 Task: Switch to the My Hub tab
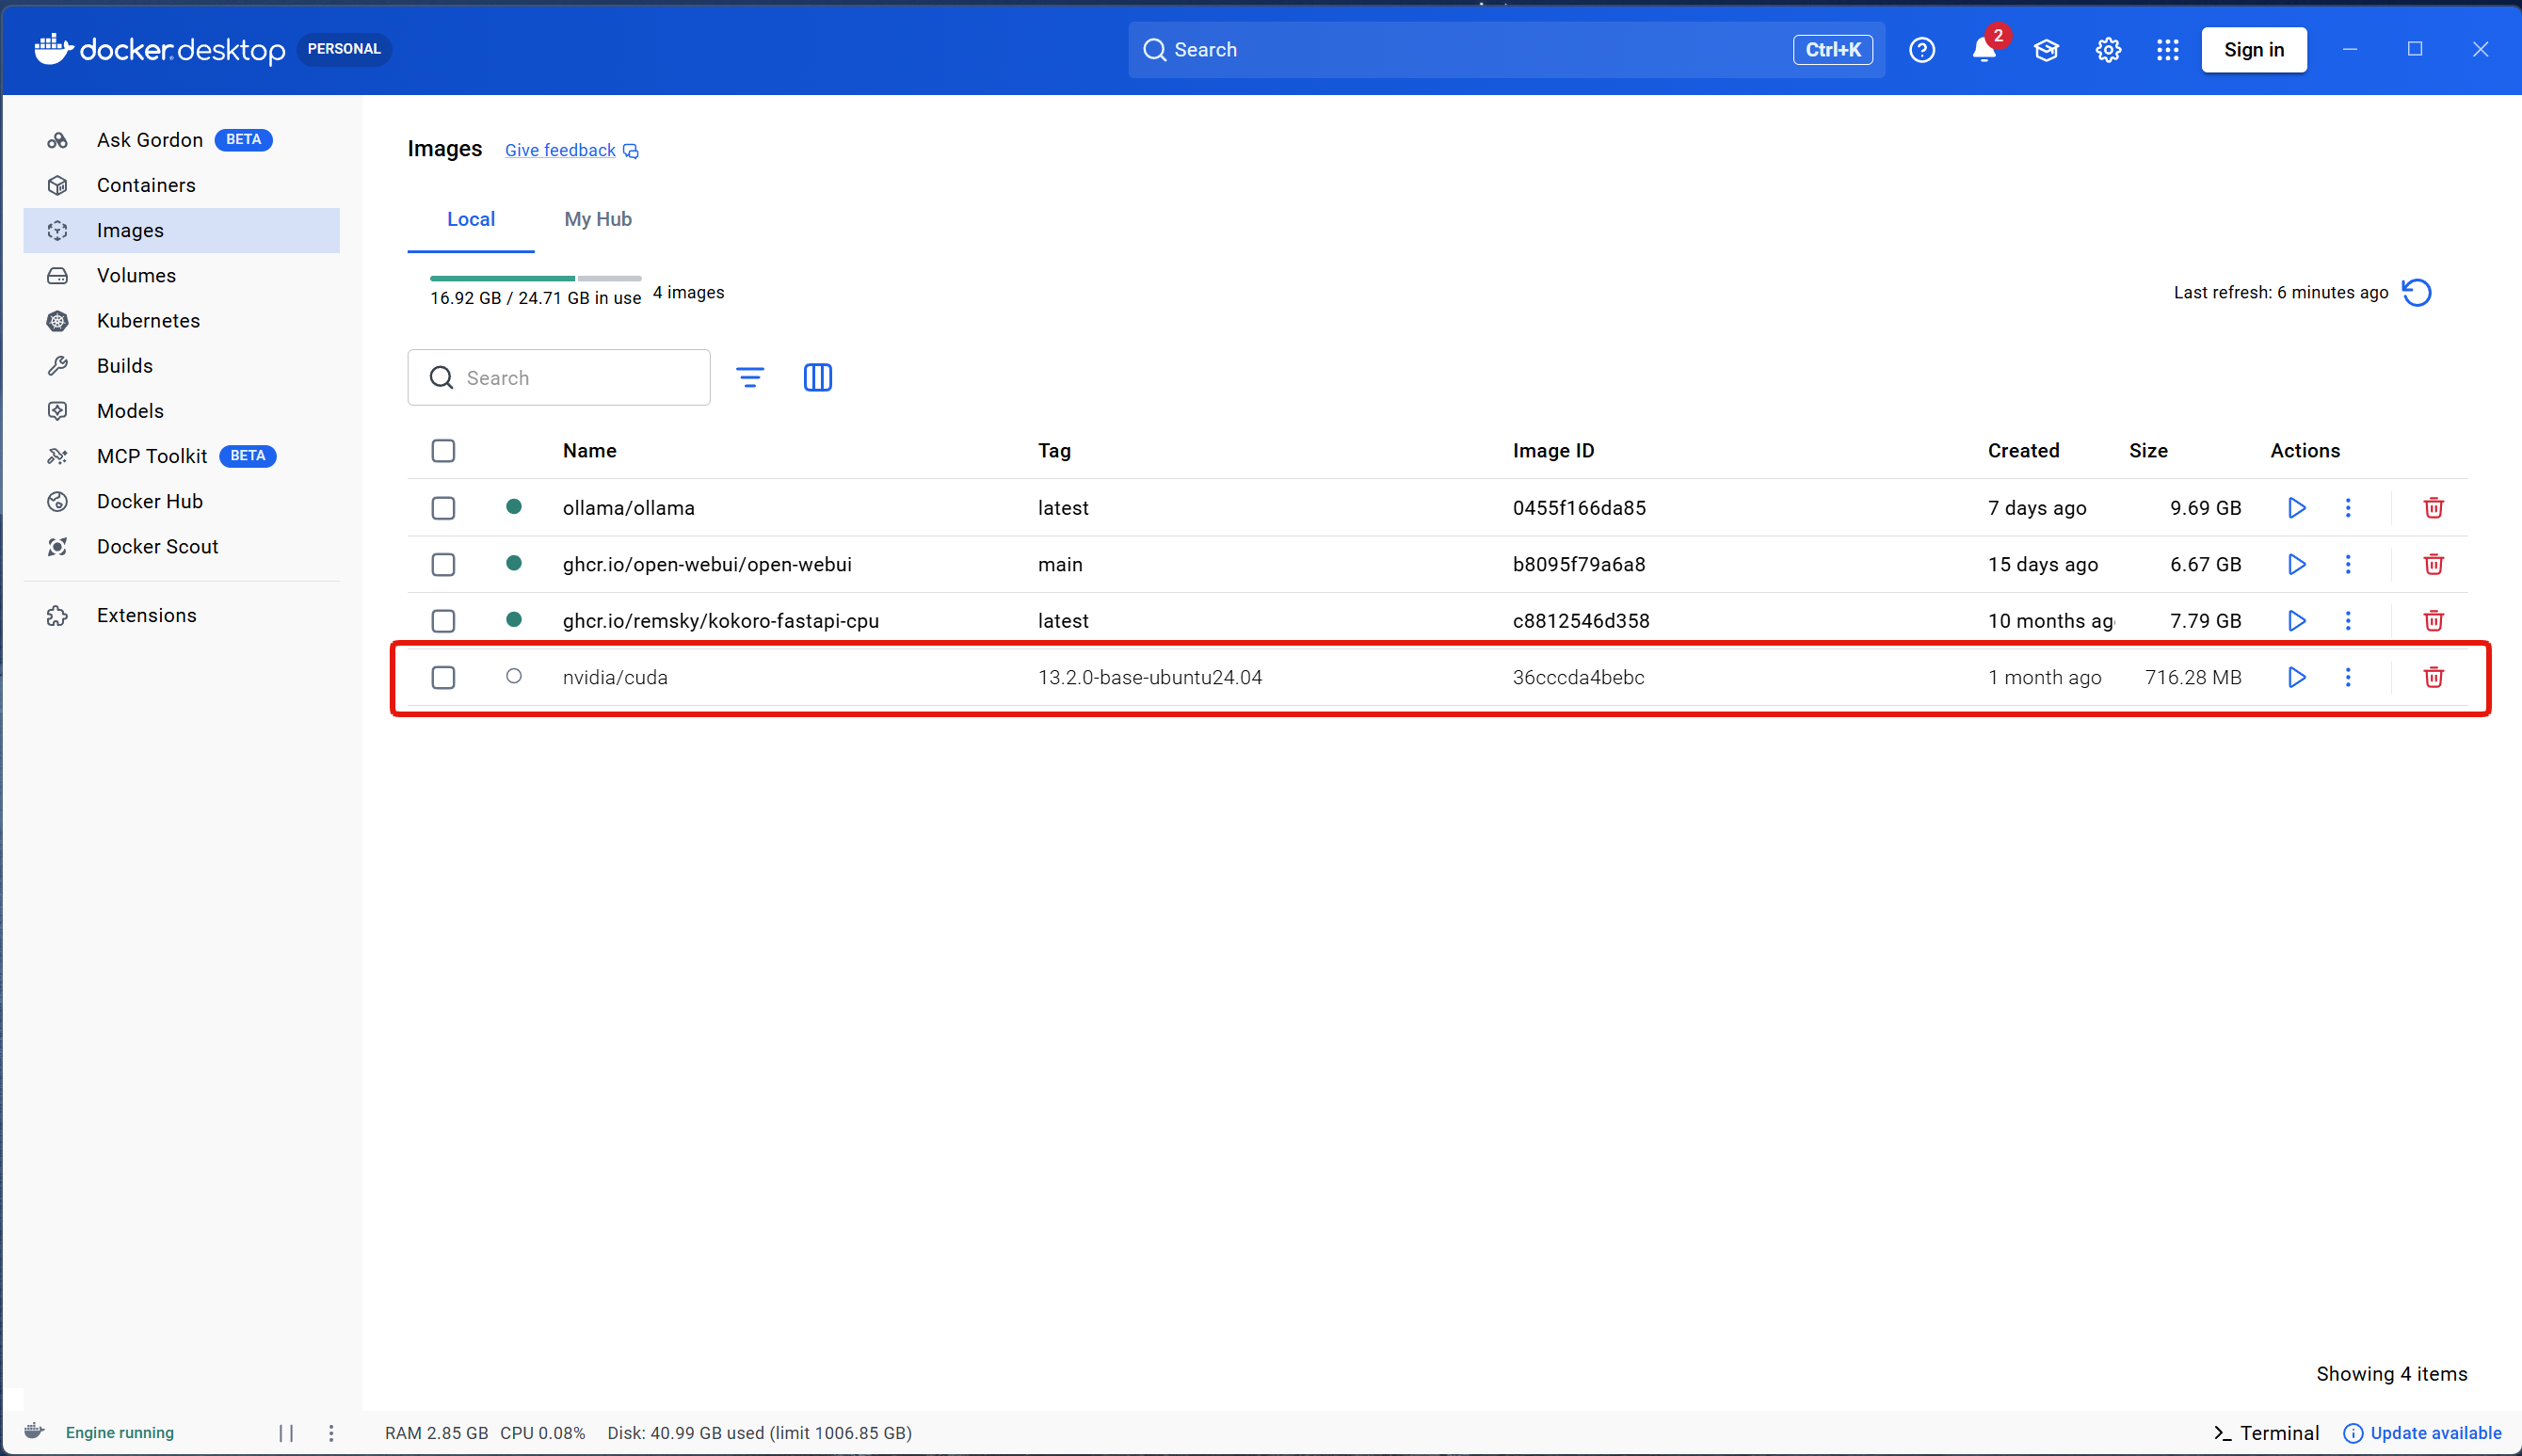[597, 219]
